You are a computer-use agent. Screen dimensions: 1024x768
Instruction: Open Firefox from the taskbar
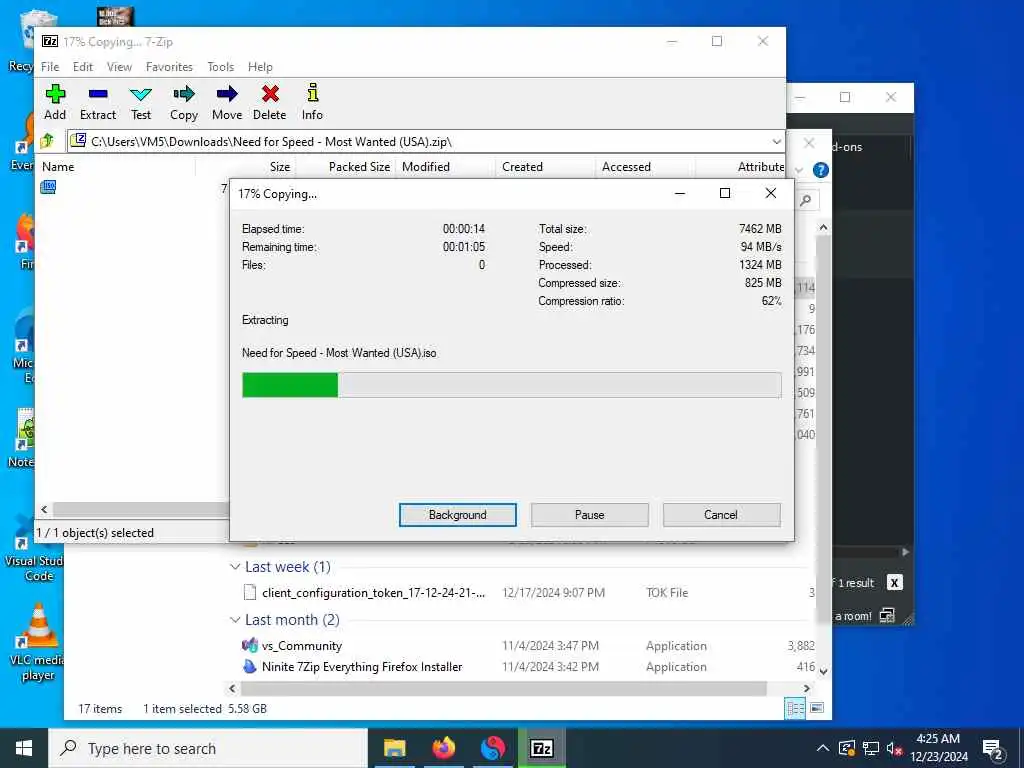click(x=443, y=748)
